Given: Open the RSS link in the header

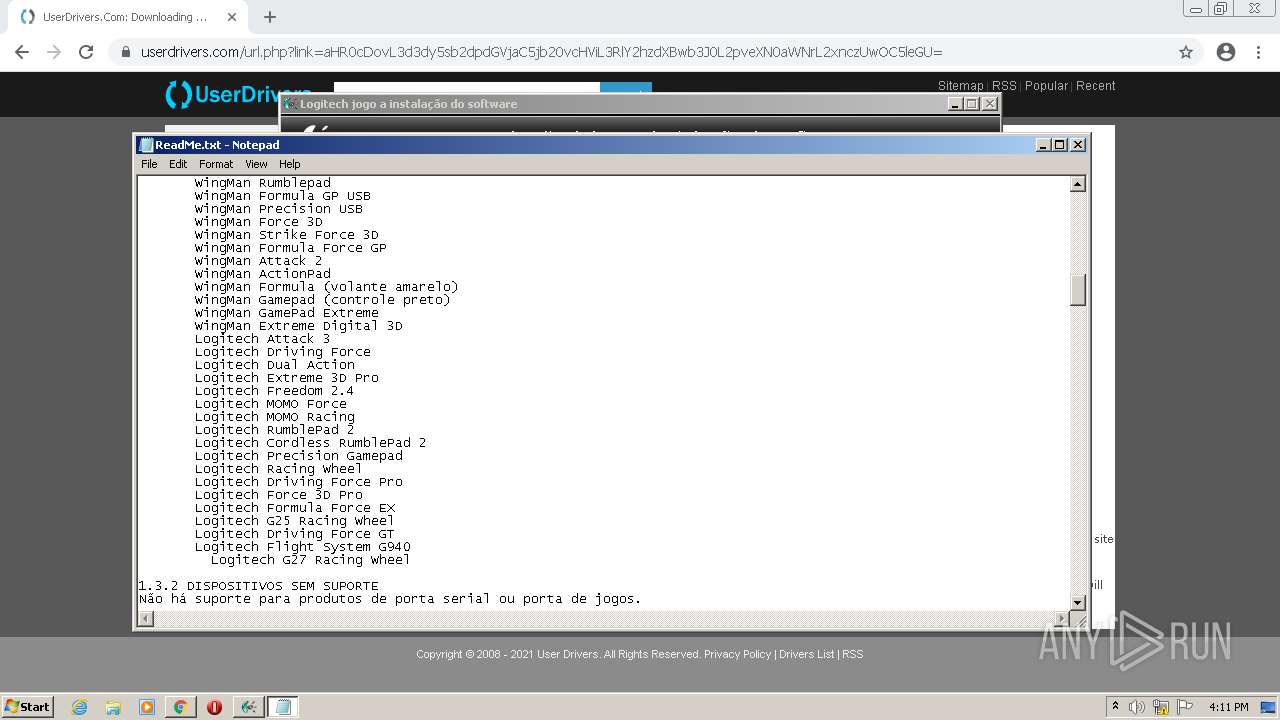Looking at the screenshot, I should pyautogui.click(x=1004, y=86).
